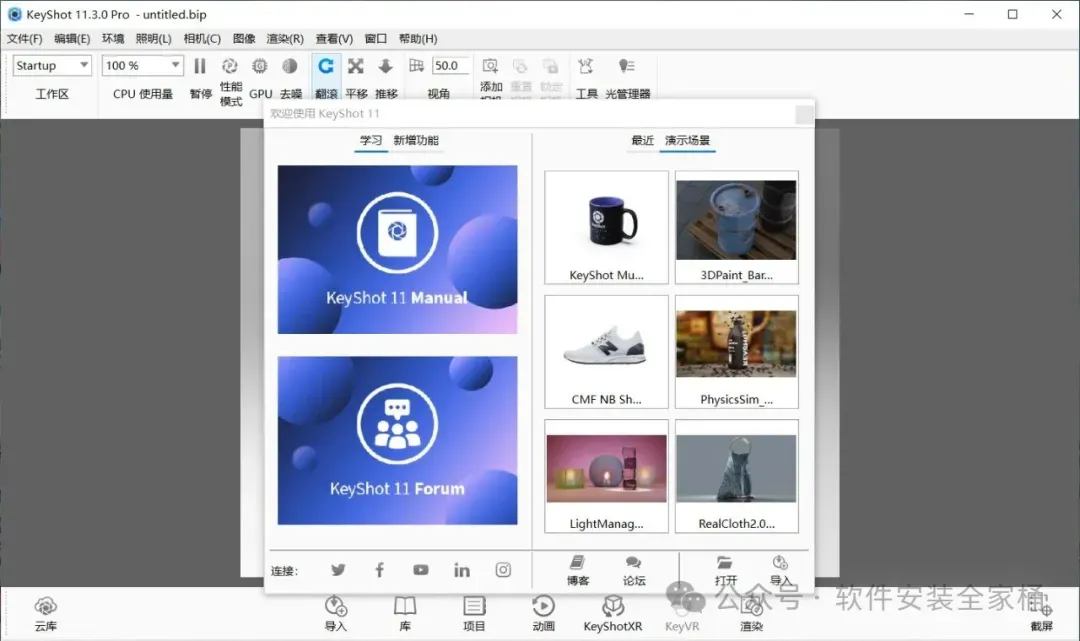The width and height of the screenshot is (1080, 641).
Task: Click the Twitter connect icon
Action: [x=338, y=570]
